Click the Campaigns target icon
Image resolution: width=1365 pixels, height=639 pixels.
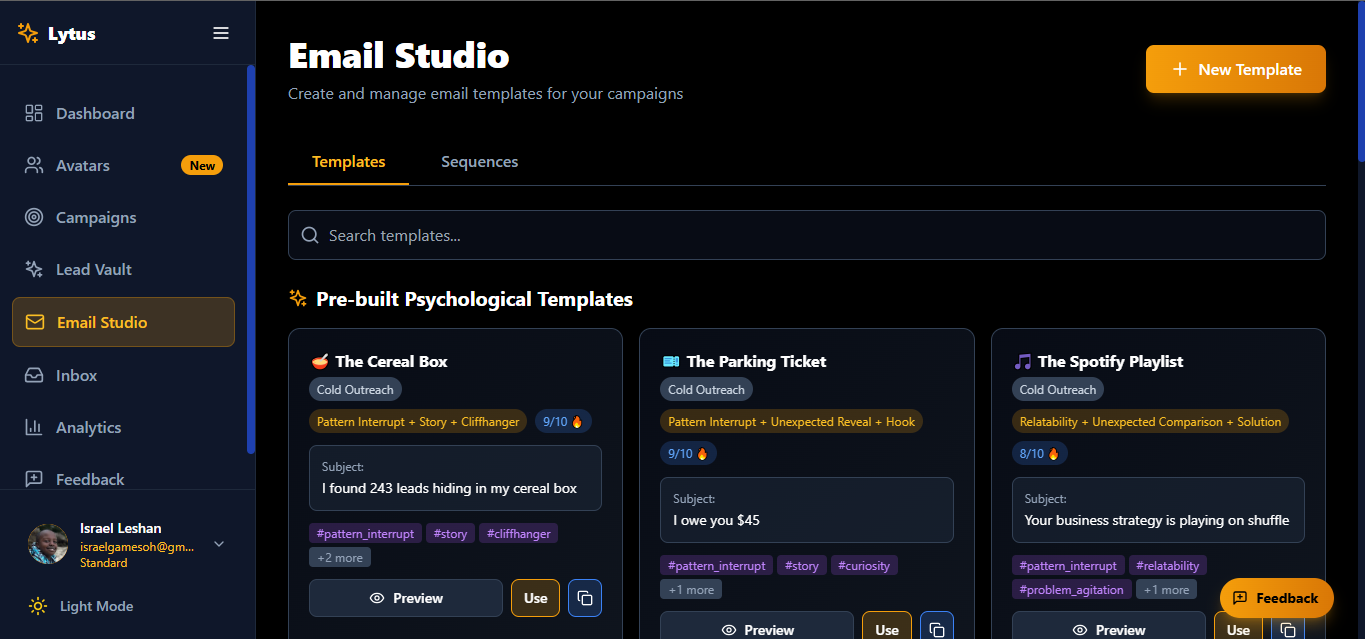coord(34,217)
